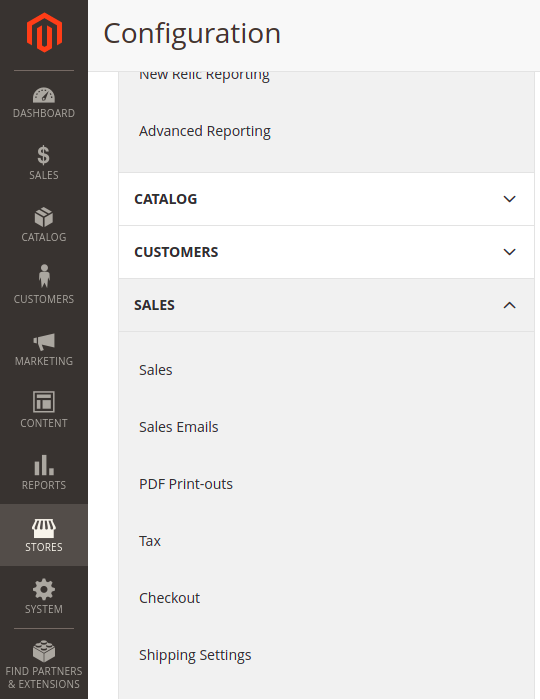Open the Content layout icon
Image resolution: width=540 pixels, height=700 pixels.
pos(44,402)
